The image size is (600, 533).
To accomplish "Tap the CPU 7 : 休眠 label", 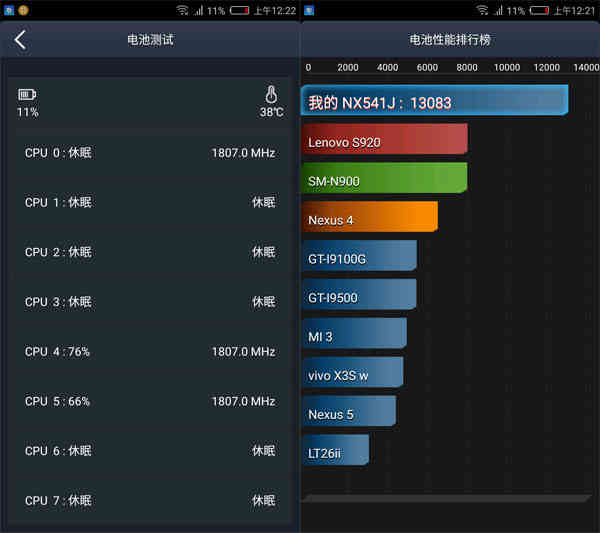I will coord(58,500).
